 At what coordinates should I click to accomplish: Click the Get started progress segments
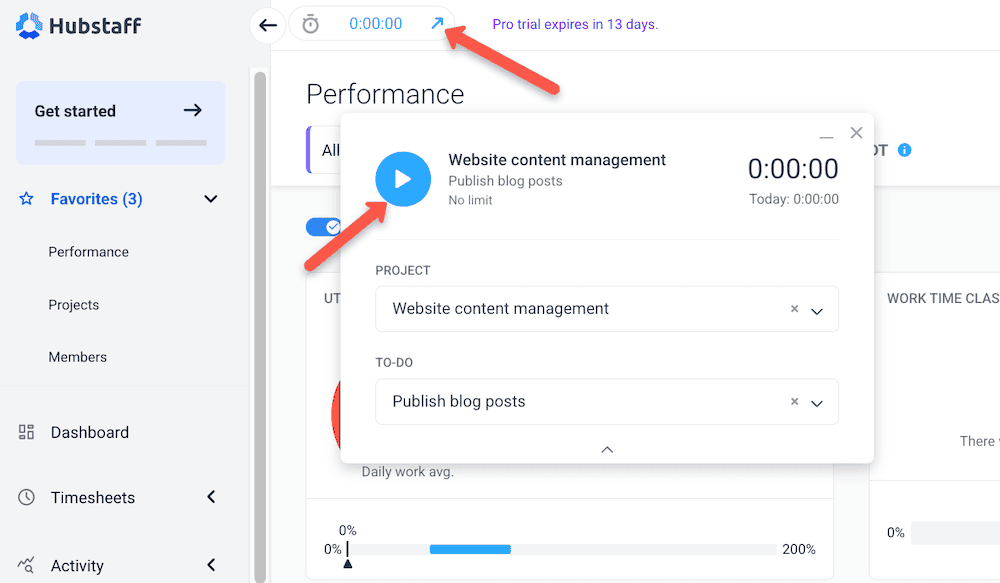point(121,143)
